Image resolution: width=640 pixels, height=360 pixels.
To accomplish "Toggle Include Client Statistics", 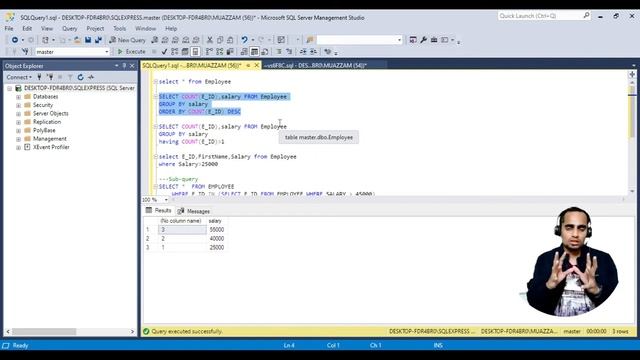I will click(230, 52).
